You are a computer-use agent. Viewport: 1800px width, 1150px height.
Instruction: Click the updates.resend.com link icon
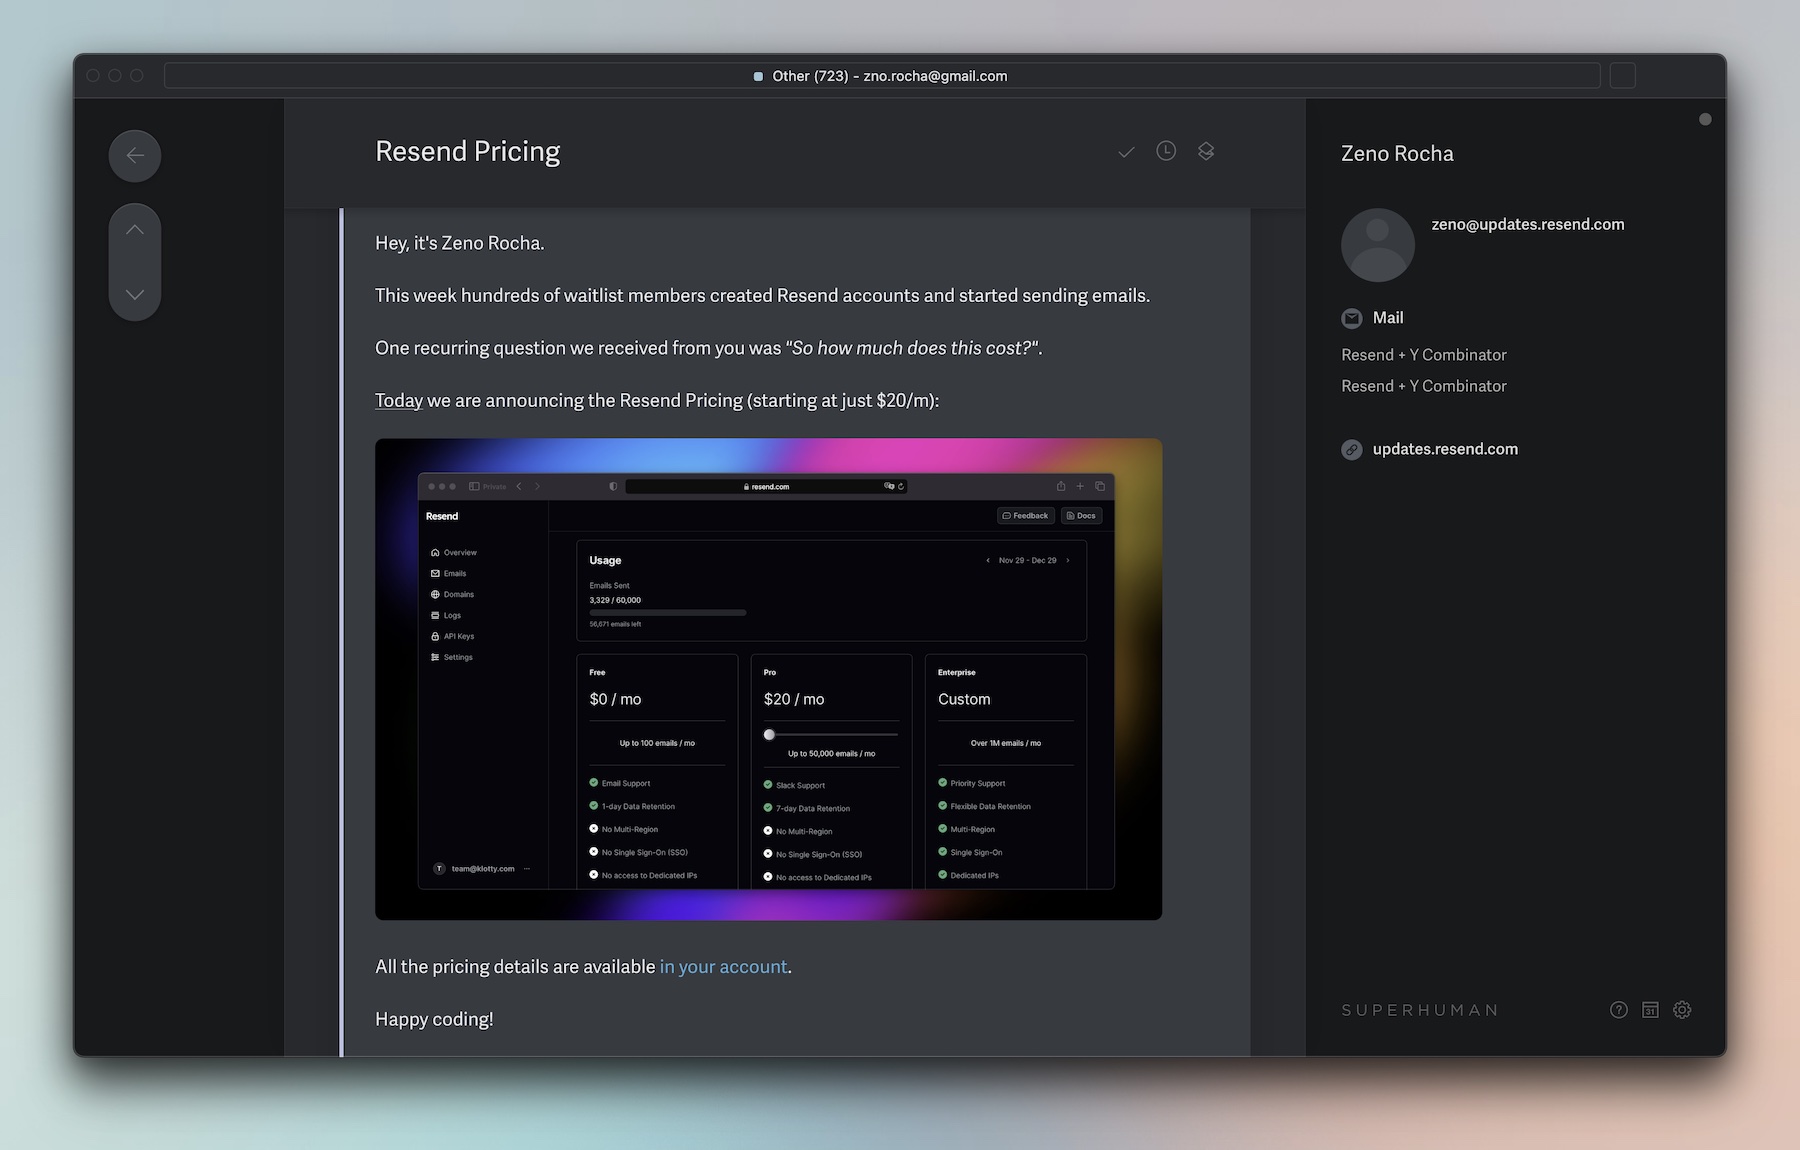(1352, 450)
